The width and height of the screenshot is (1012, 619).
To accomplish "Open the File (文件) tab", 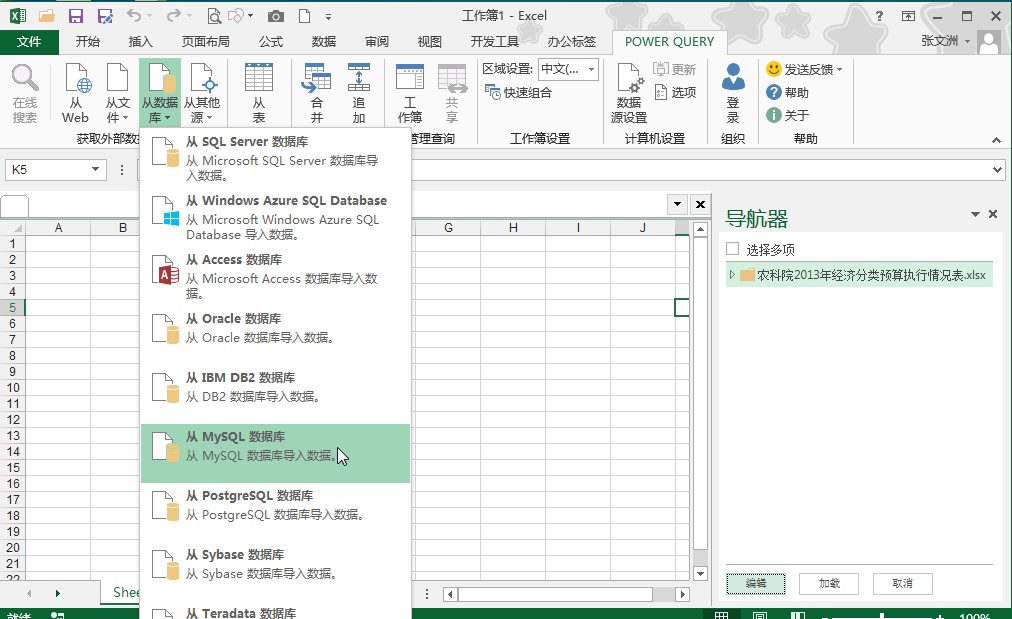I will pos(29,41).
